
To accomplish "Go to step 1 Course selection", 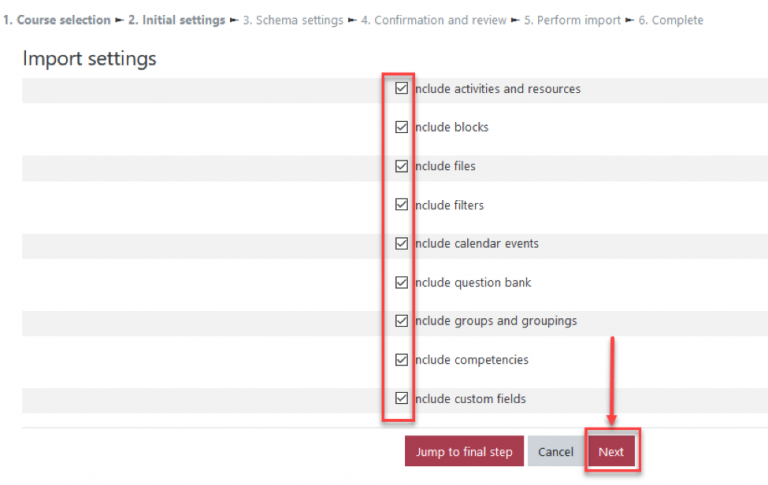I will click(57, 20).
